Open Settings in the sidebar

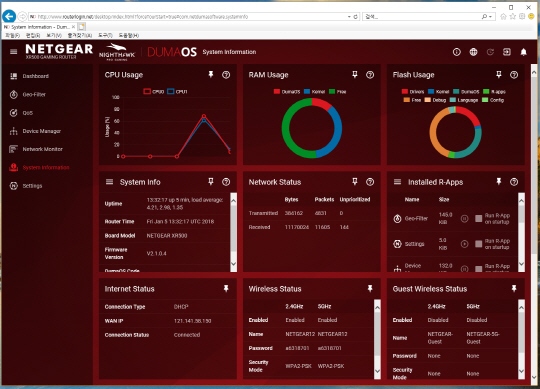tap(26, 186)
